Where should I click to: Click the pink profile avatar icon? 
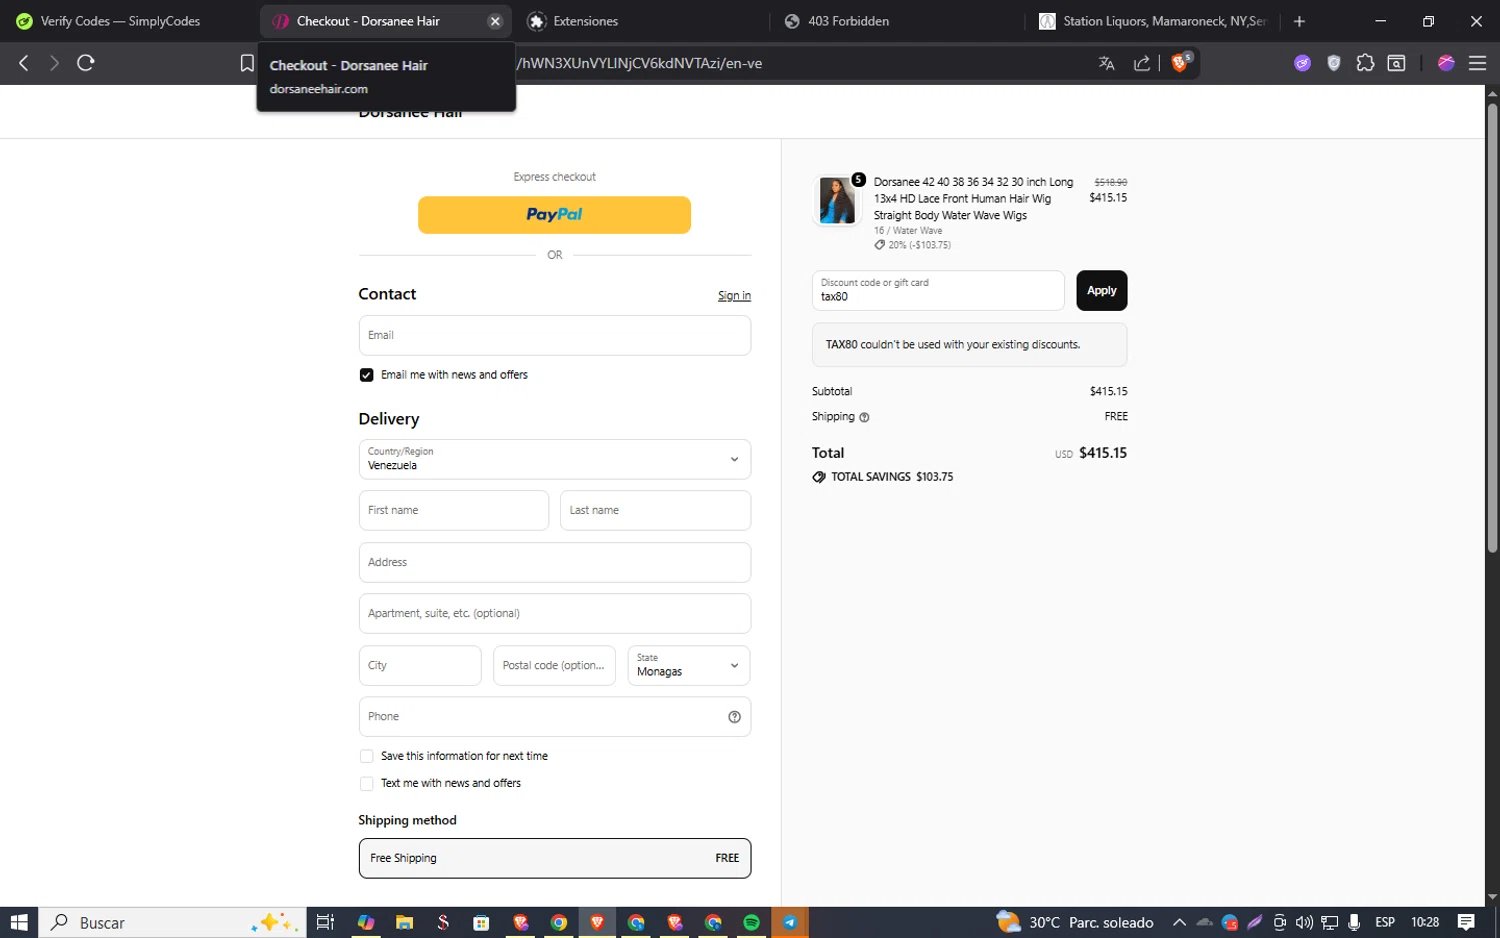click(1446, 63)
